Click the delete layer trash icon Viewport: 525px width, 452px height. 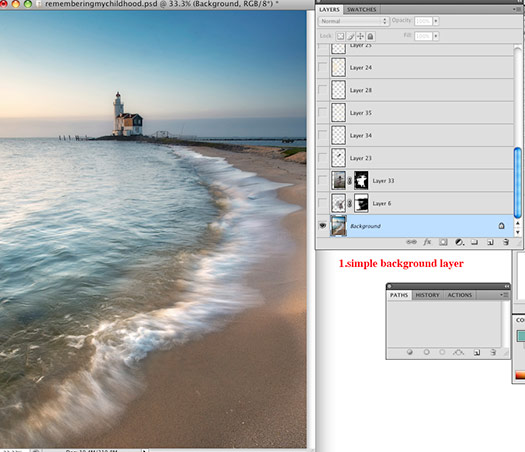[506, 242]
